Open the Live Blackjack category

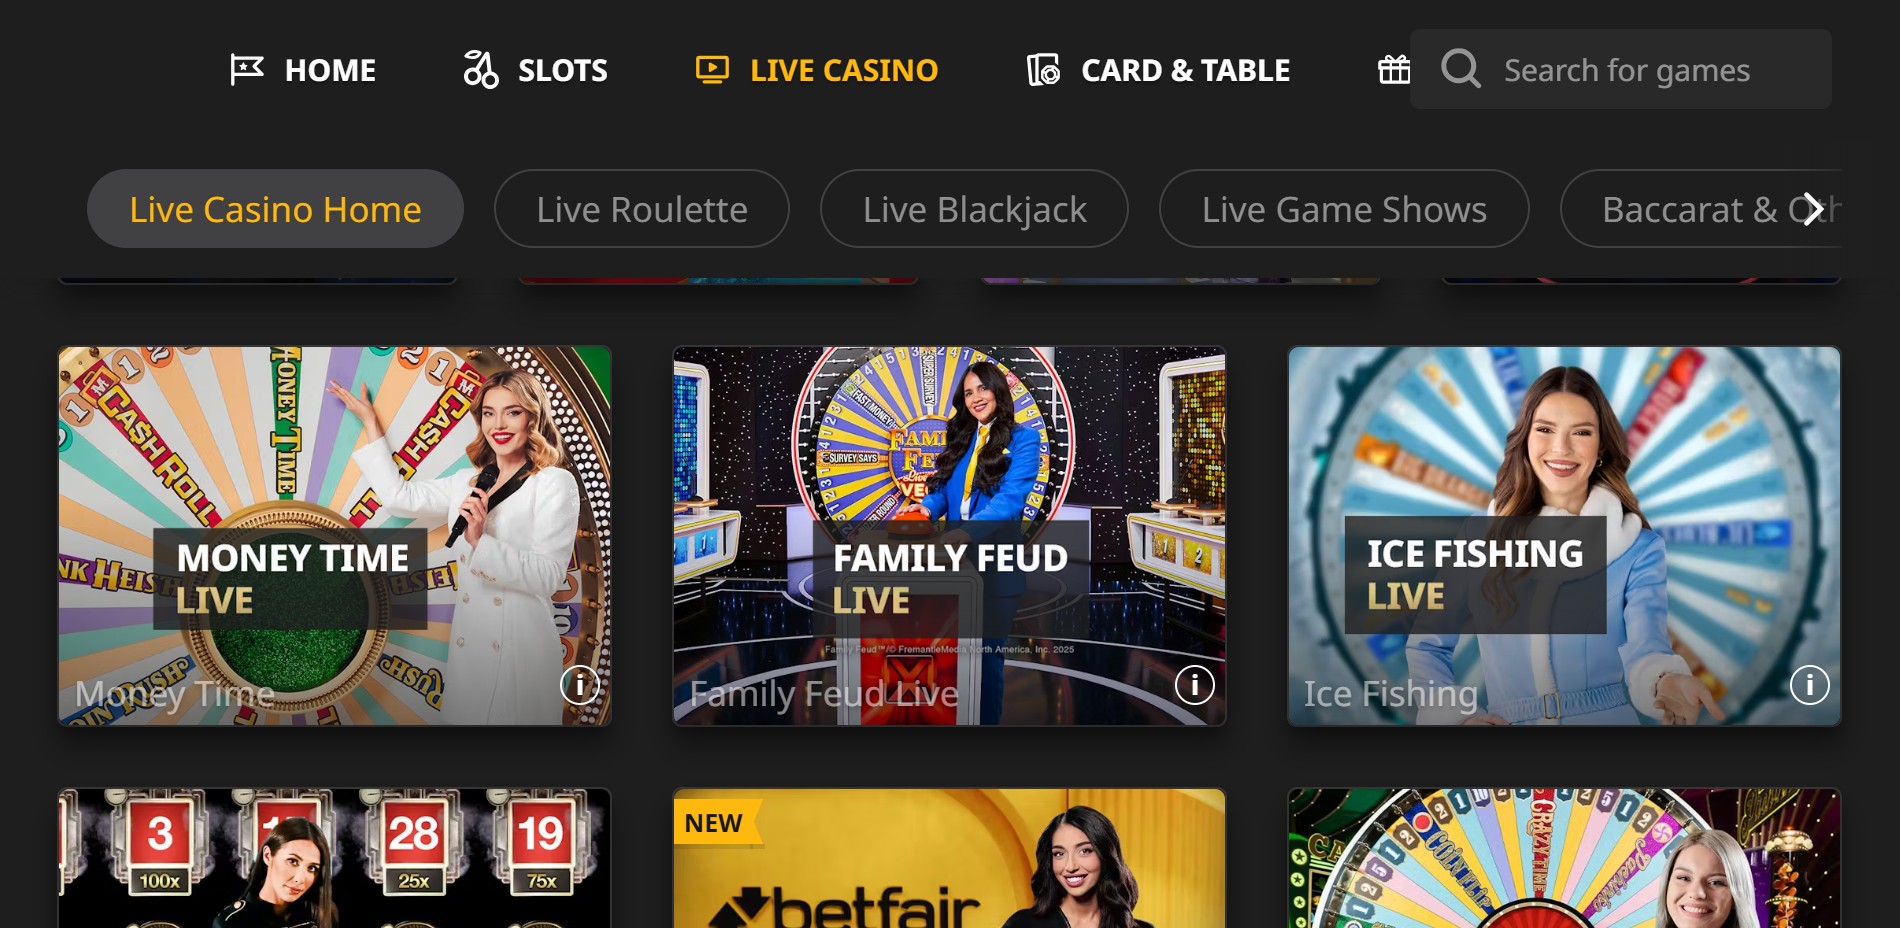pyautogui.click(x=974, y=209)
